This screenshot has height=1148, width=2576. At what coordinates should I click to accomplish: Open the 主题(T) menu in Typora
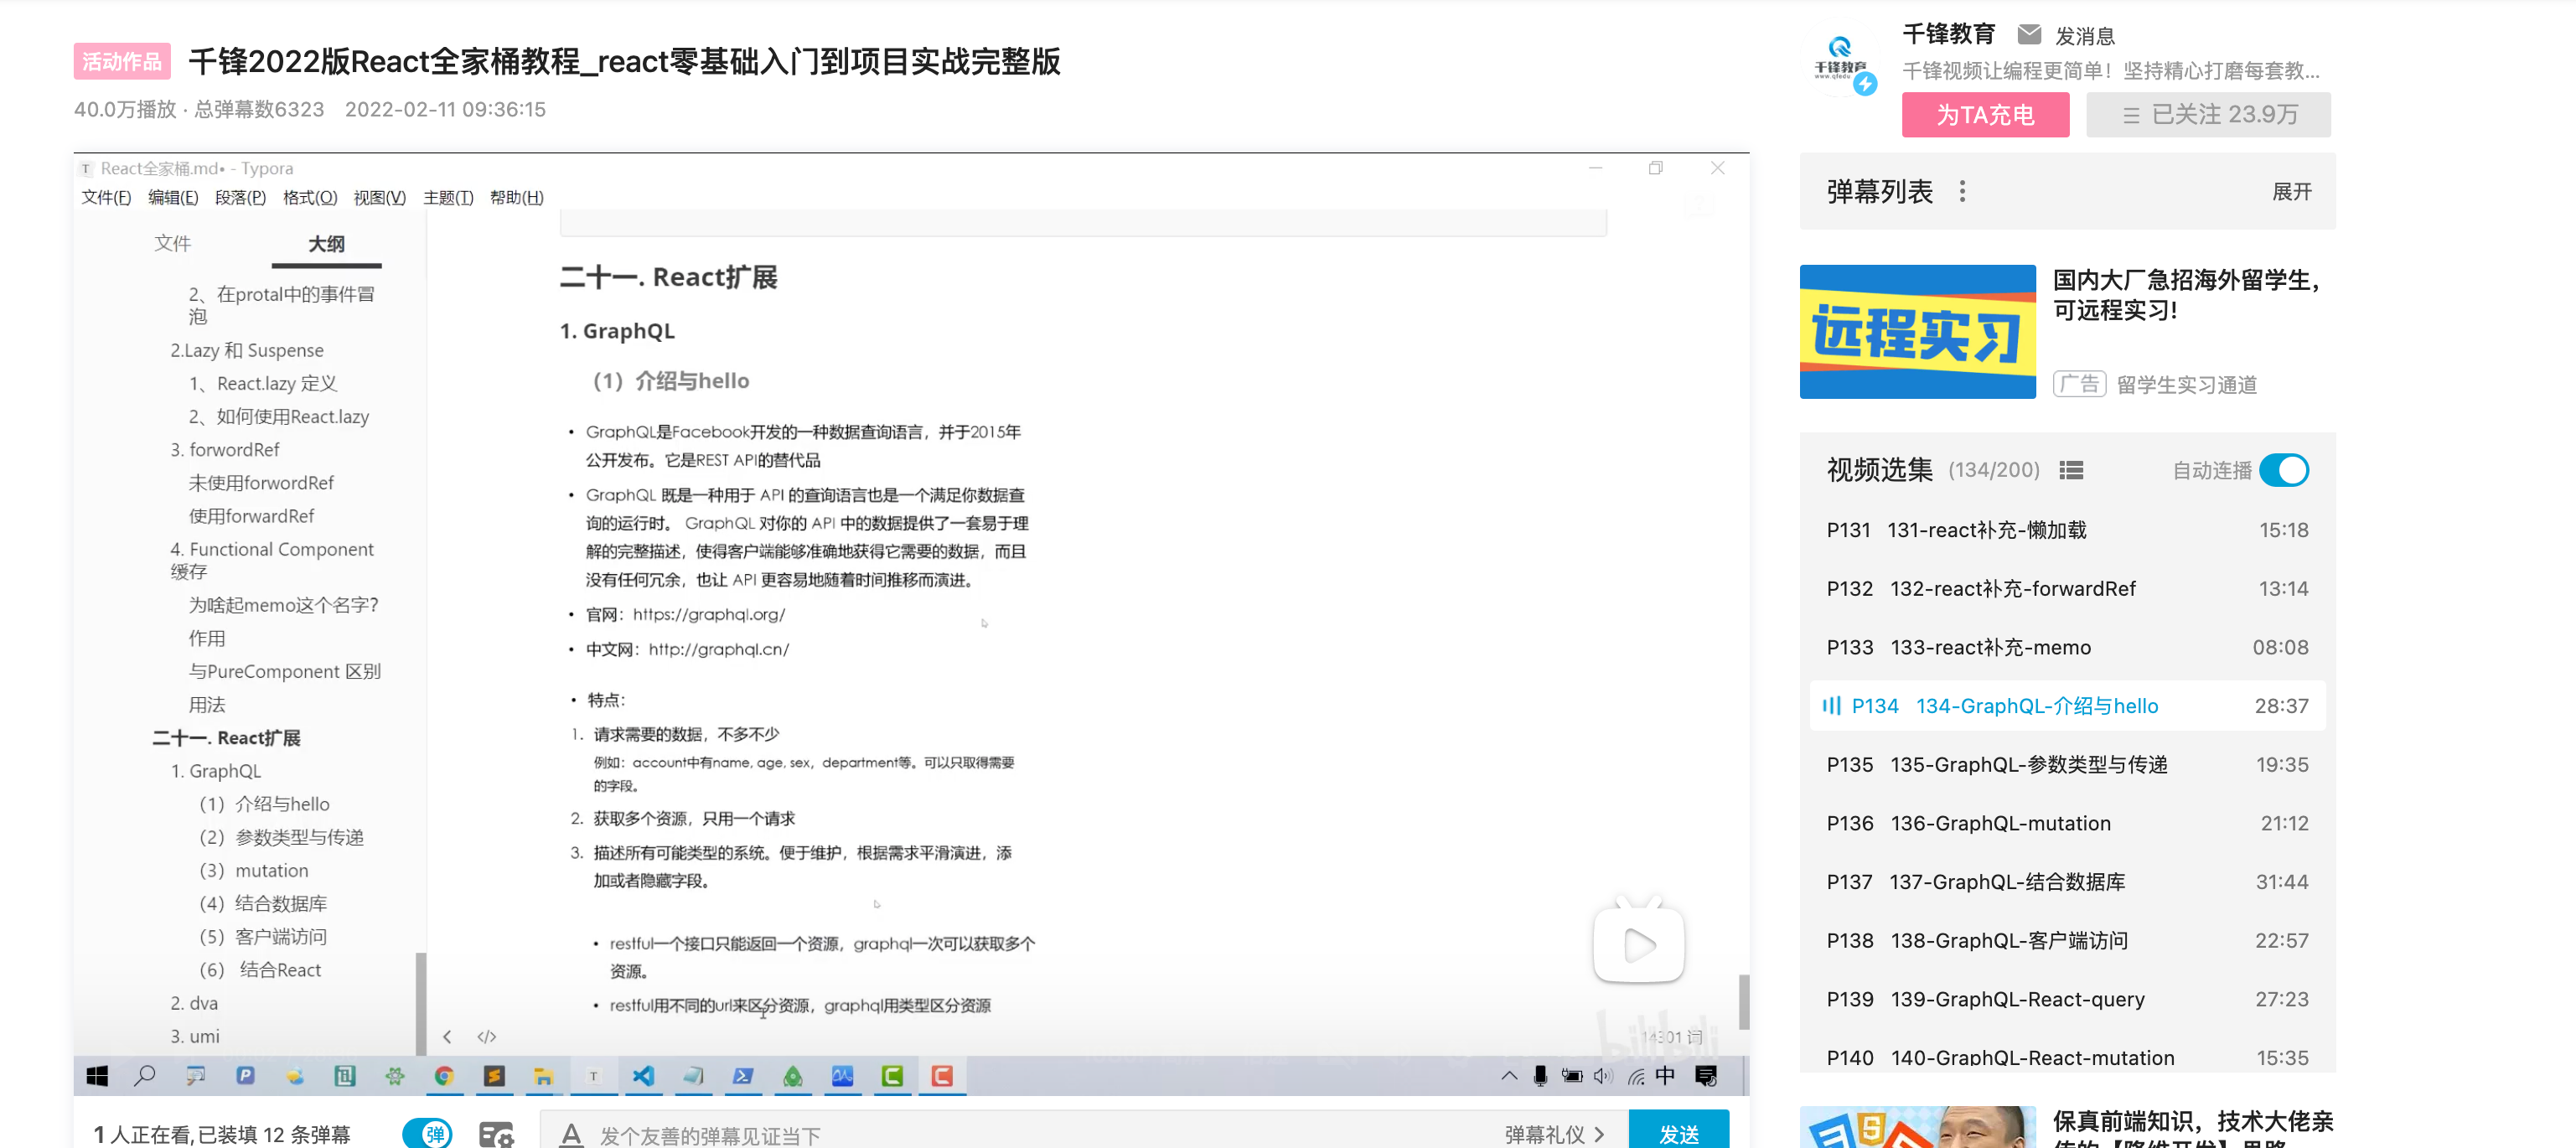(x=448, y=197)
